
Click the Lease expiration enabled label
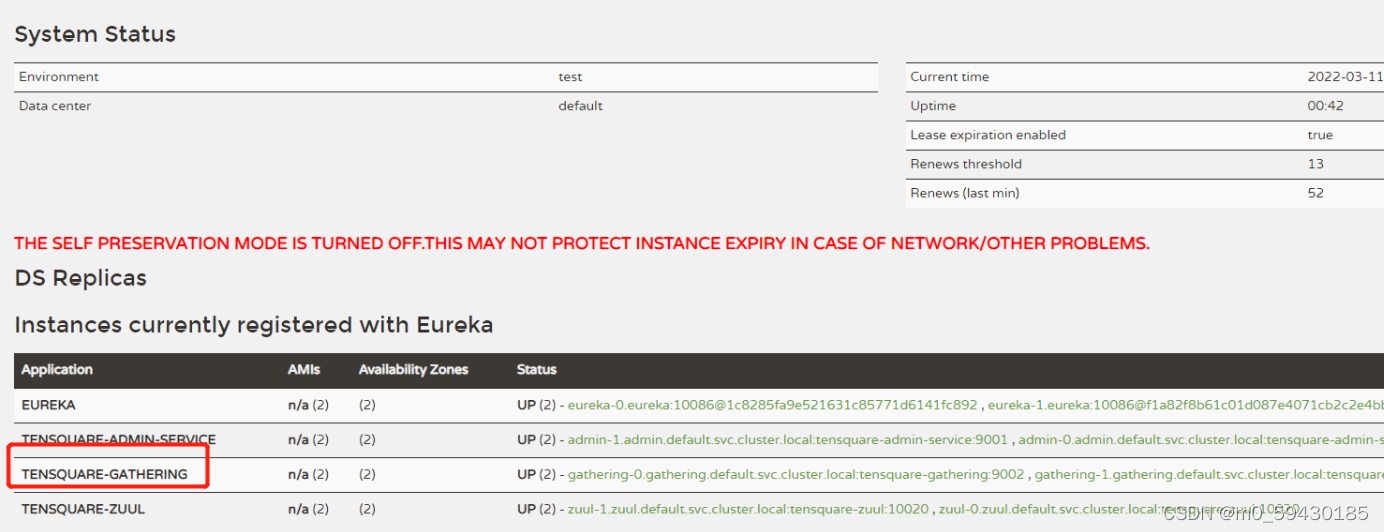click(x=988, y=135)
